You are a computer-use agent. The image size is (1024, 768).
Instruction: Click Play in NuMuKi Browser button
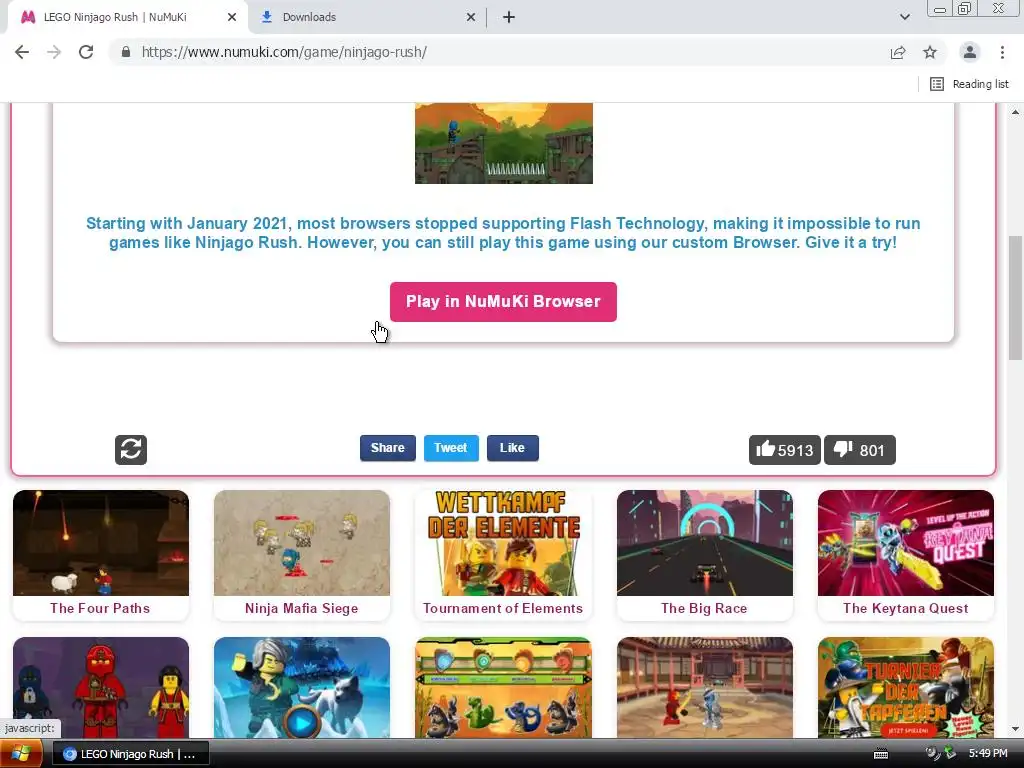(x=503, y=302)
